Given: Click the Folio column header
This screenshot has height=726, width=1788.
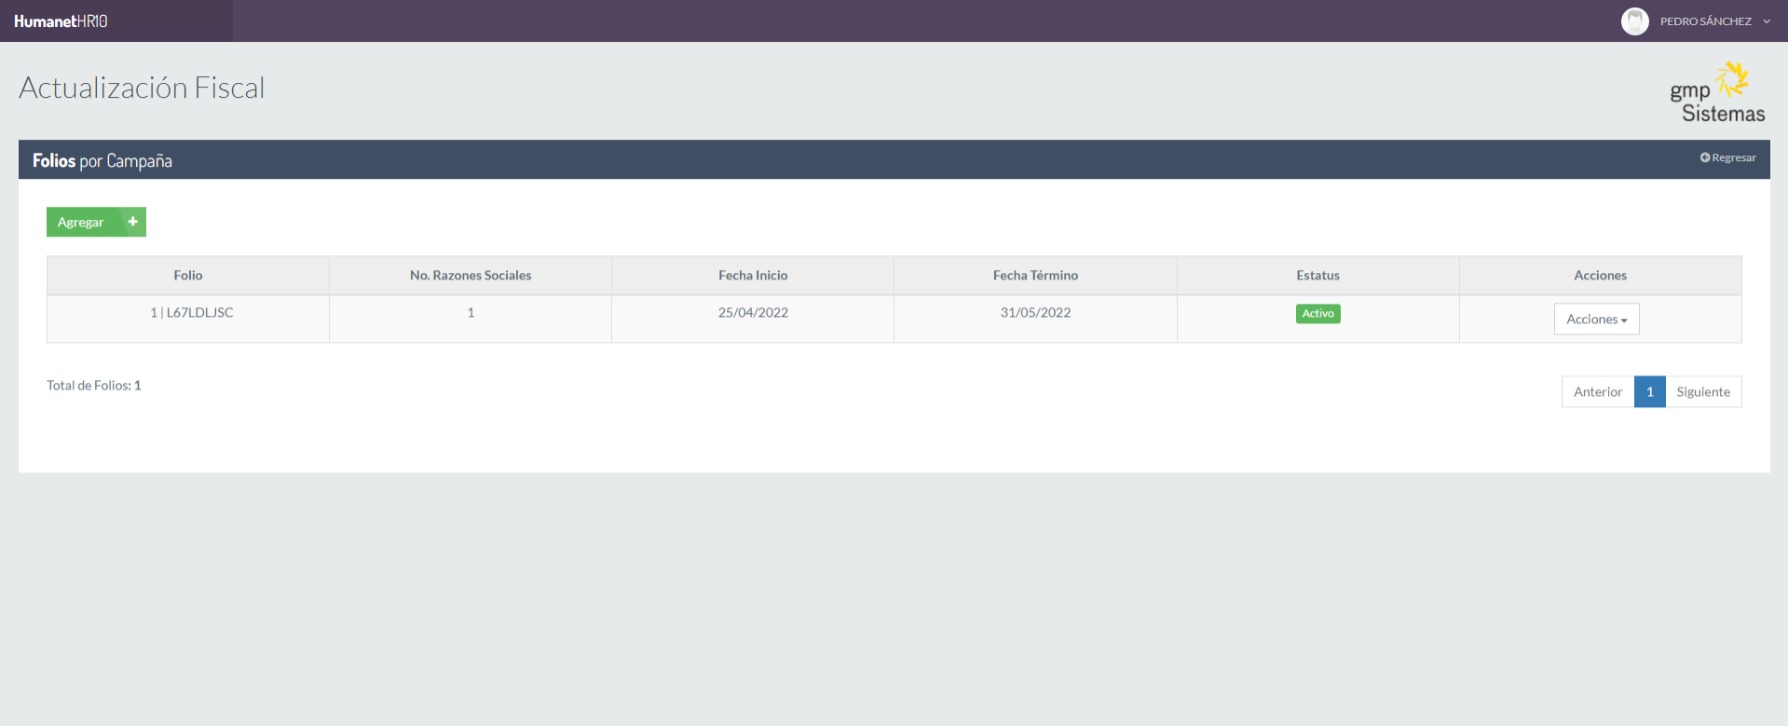Looking at the screenshot, I should click(188, 275).
